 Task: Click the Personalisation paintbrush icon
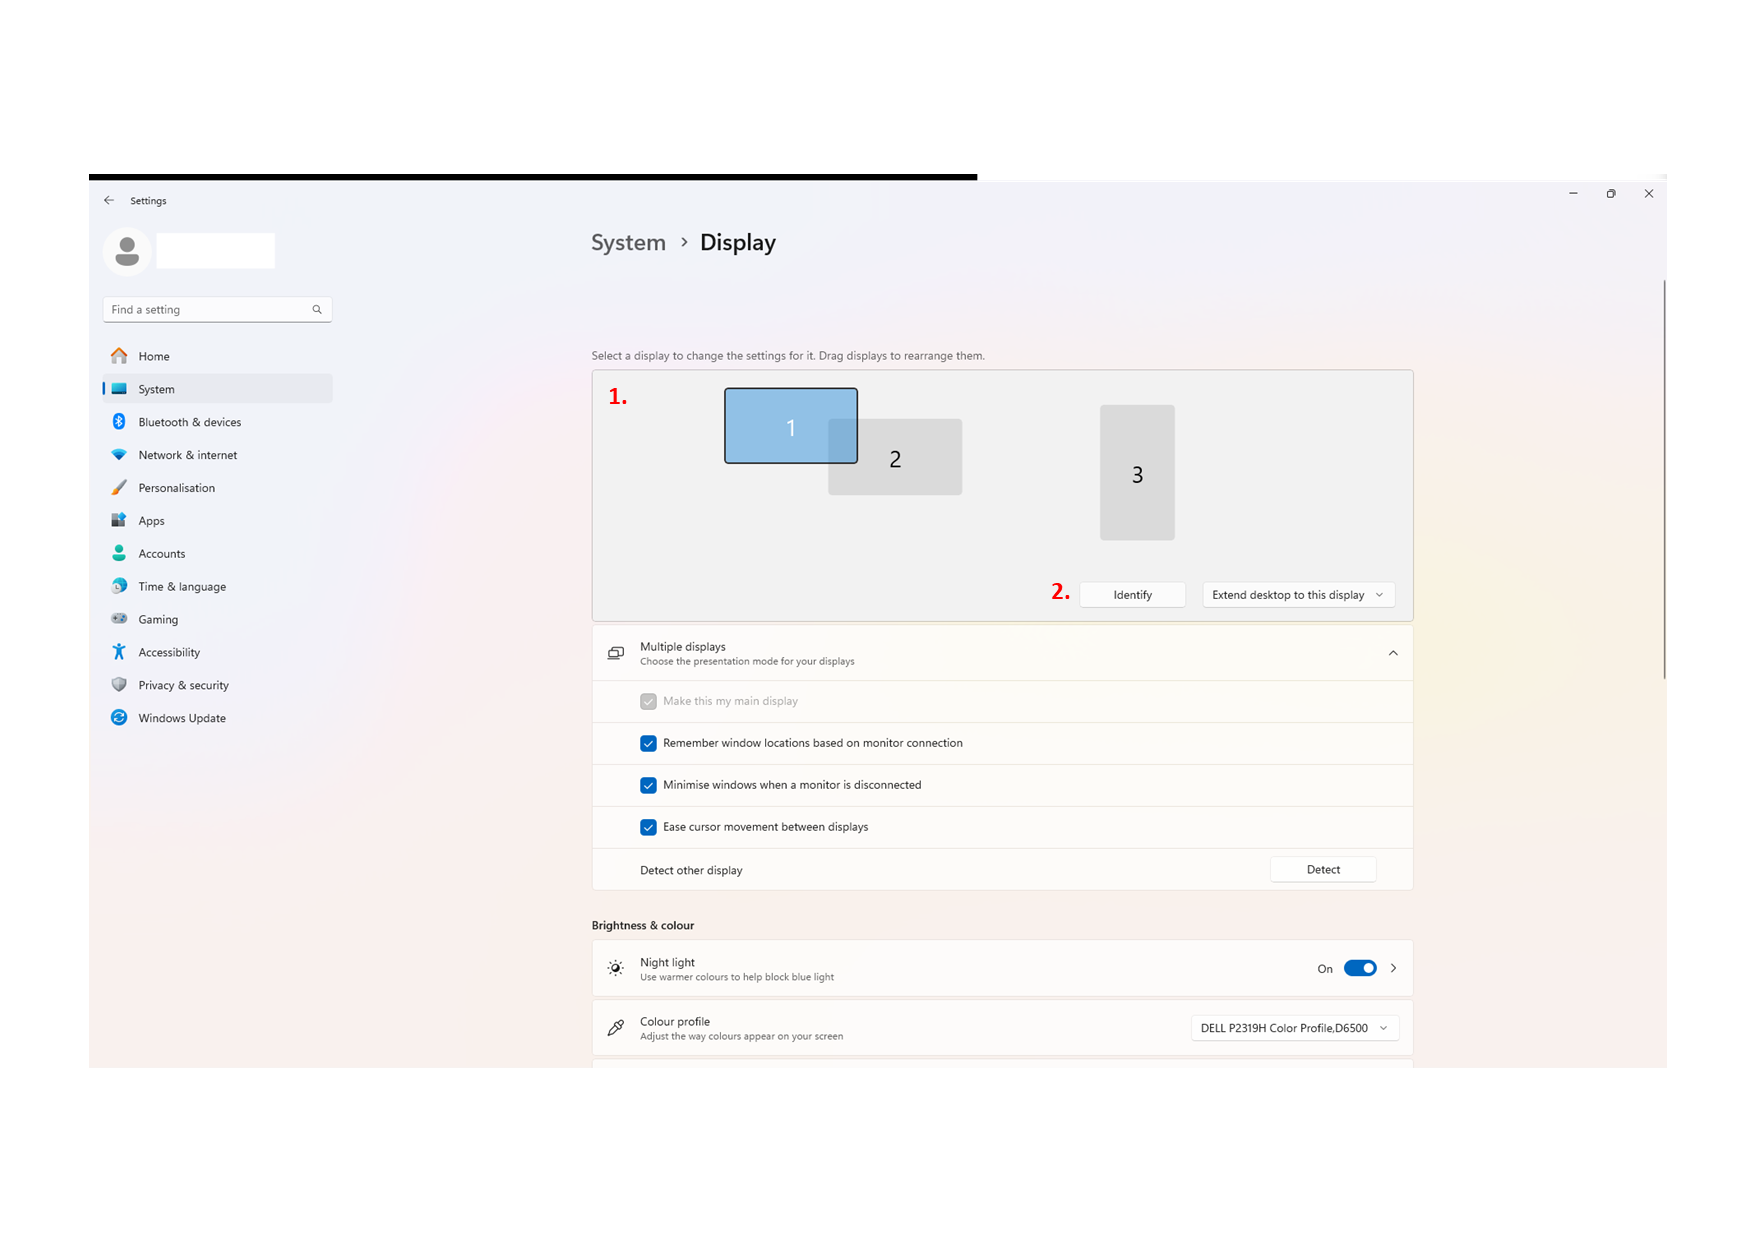[x=119, y=488]
